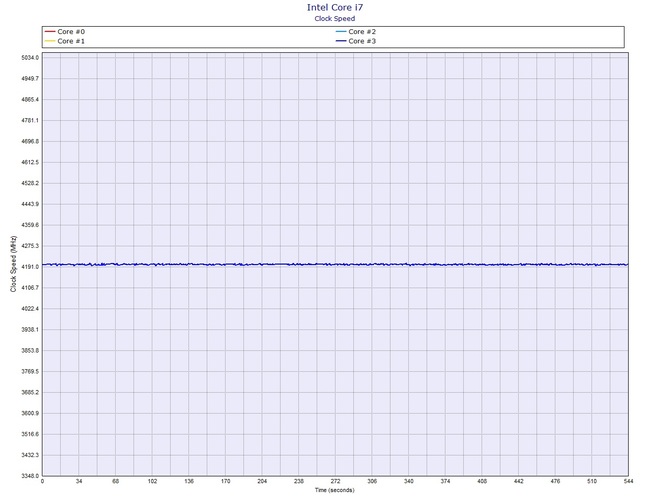Click the clock speed trace line in the chart
670x502 pixels.
335,264
